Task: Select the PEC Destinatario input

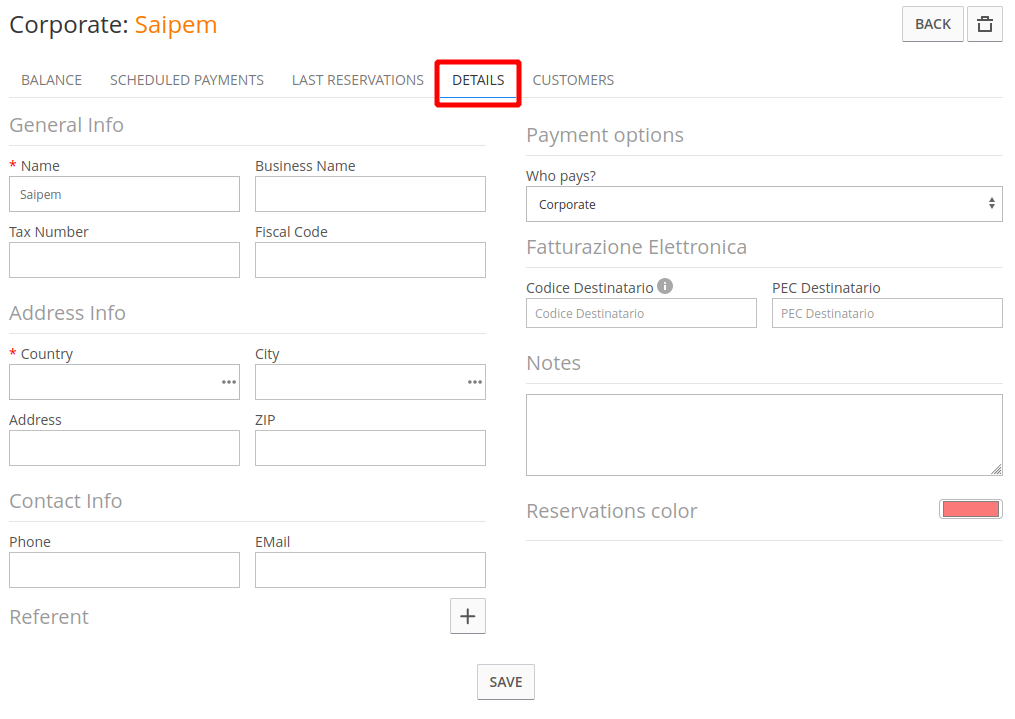Action: pos(887,313)
